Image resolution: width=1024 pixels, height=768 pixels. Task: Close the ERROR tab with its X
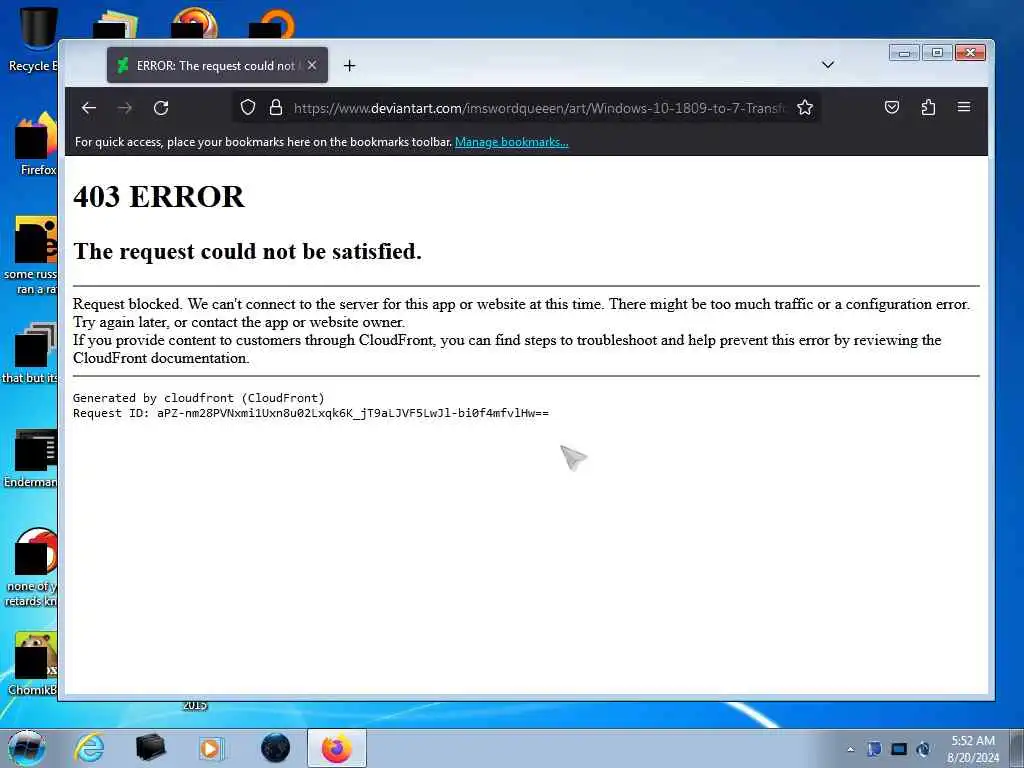click(312, 65)
